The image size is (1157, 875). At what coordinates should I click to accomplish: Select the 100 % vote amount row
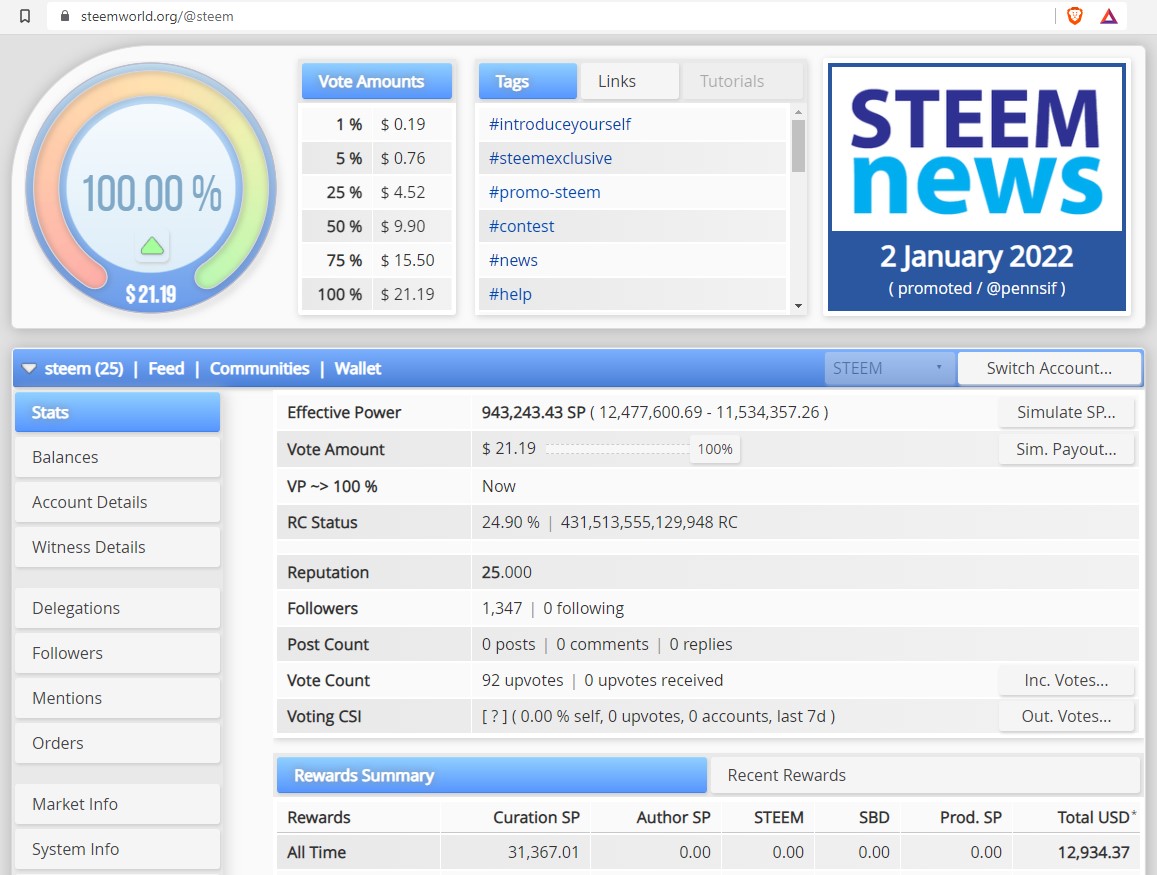(376, 294)
